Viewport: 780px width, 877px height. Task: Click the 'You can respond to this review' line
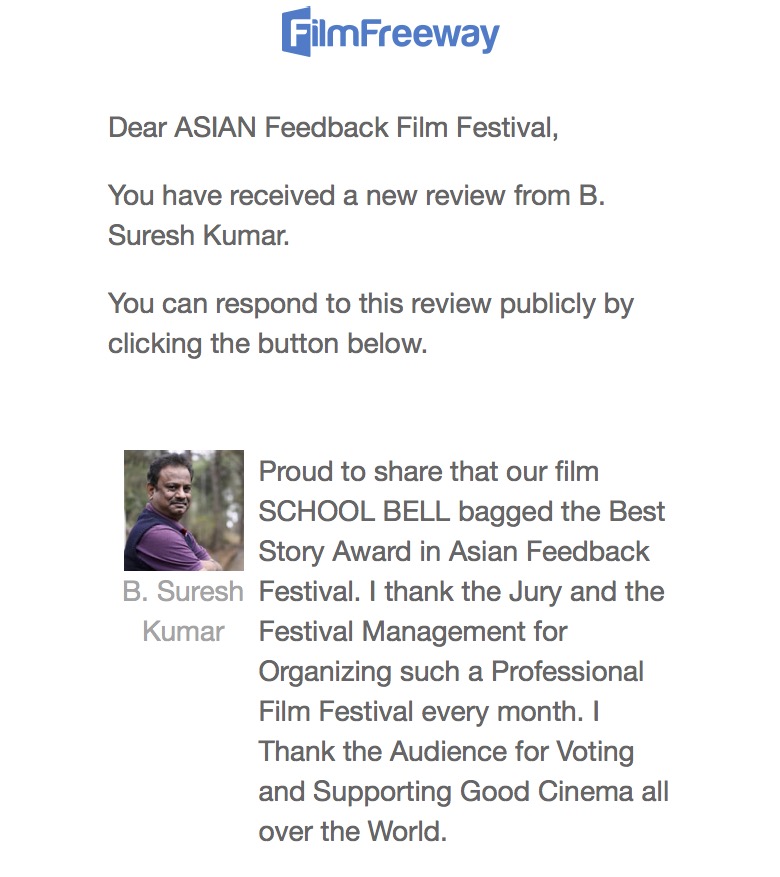click(x=370, y=303)
